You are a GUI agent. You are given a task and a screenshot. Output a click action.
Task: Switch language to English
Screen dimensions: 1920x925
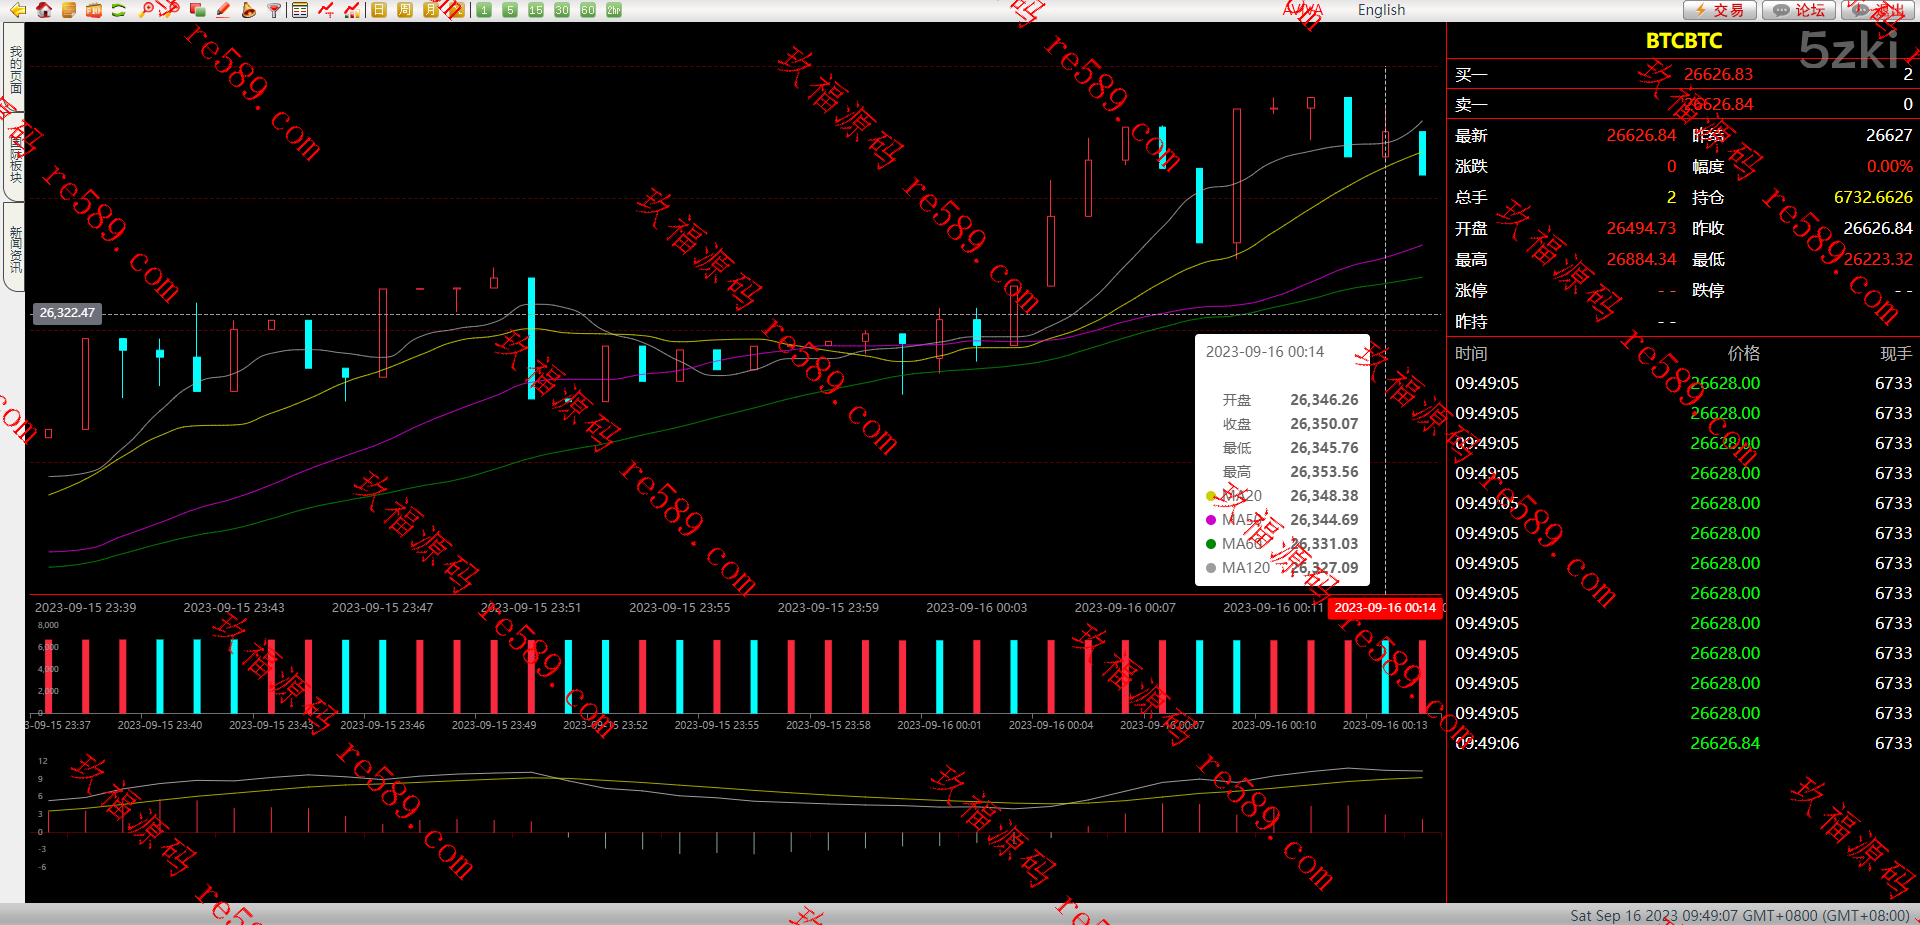pyautogui.click(x=1381, y=10)
